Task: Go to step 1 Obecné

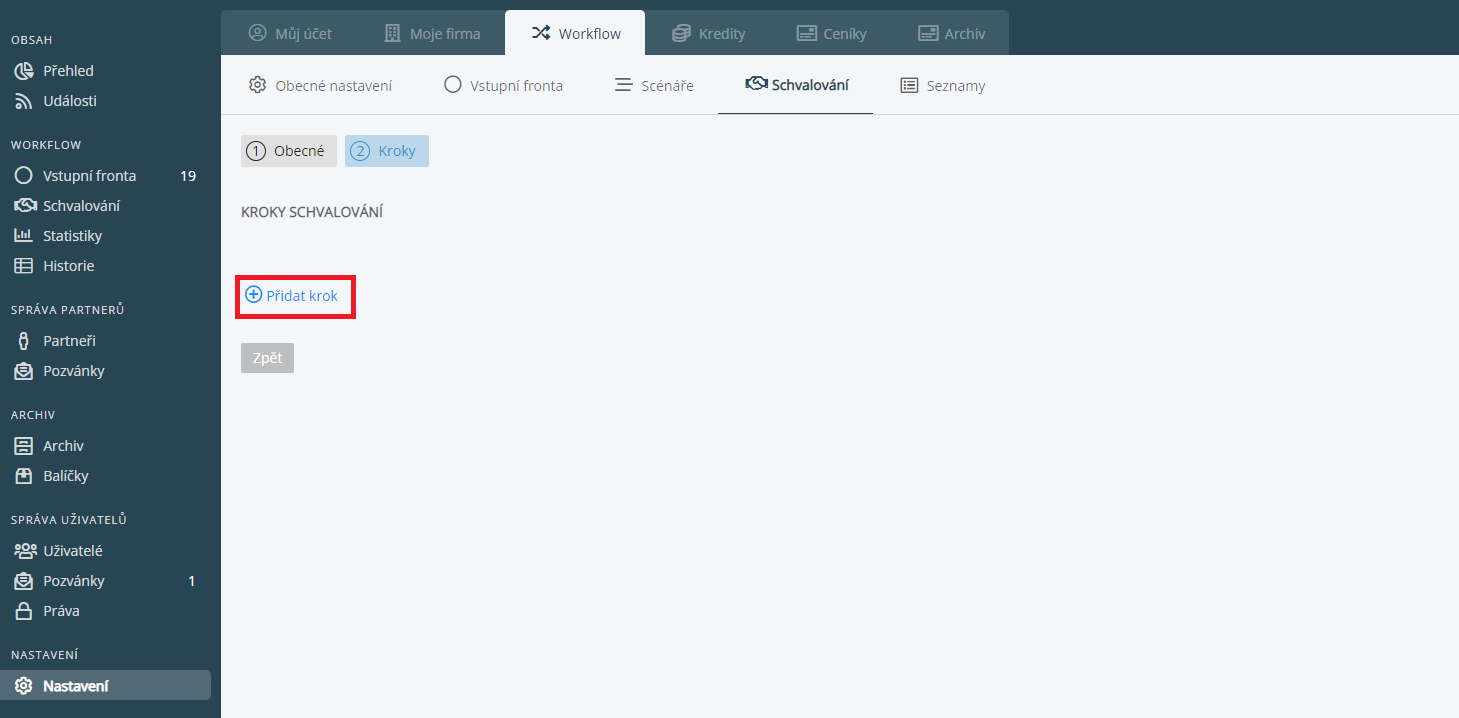Action: [288, 151]
